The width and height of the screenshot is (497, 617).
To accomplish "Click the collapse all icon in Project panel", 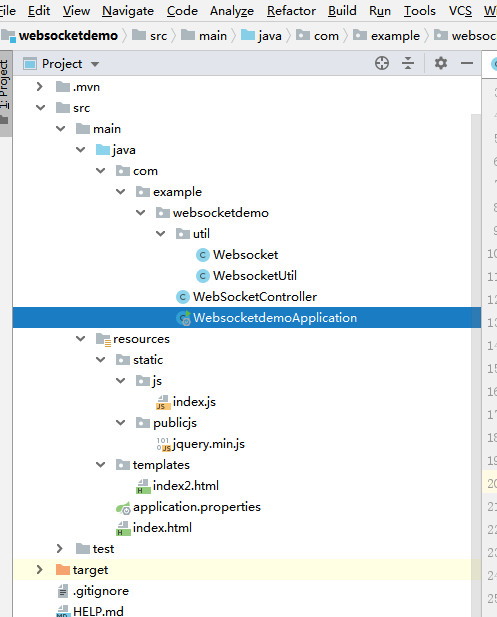I will pos(408,63).
